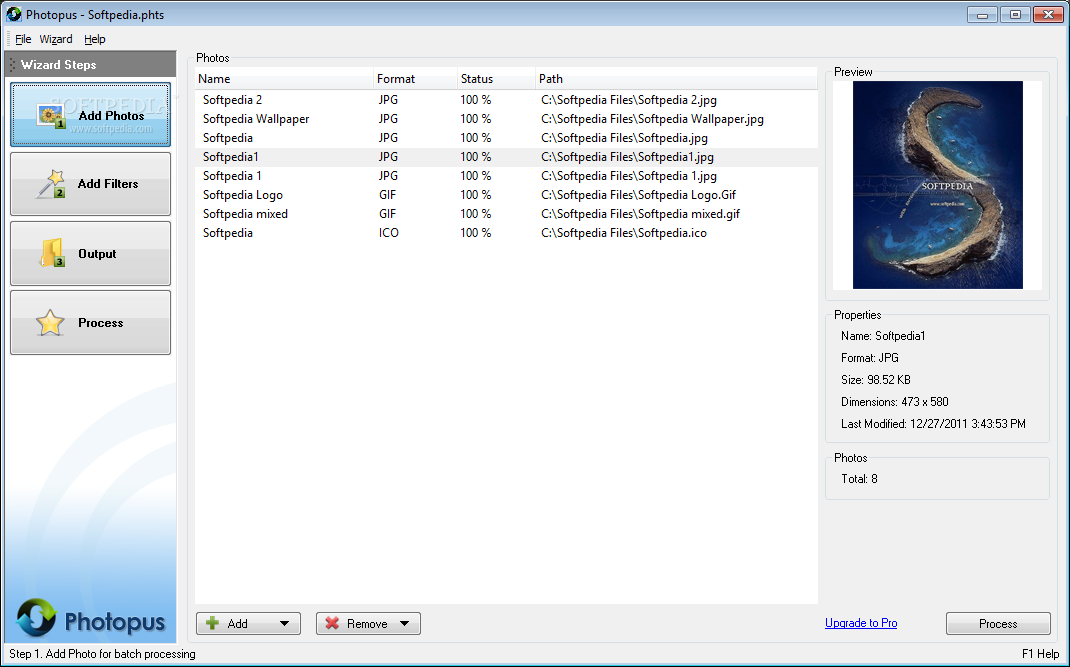The width and height of the screenshot is (1070, 667).
Task: Sort by the Status column header
Action: click(496, 79)
